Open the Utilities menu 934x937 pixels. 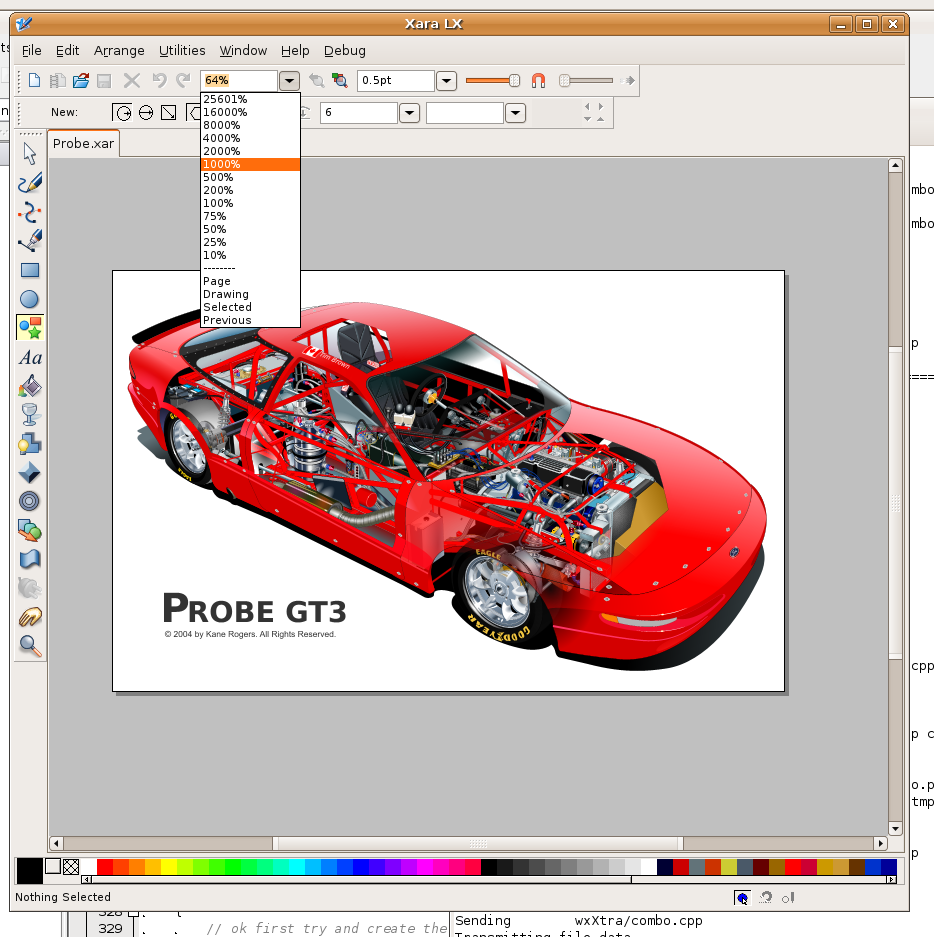click(182, 51)
